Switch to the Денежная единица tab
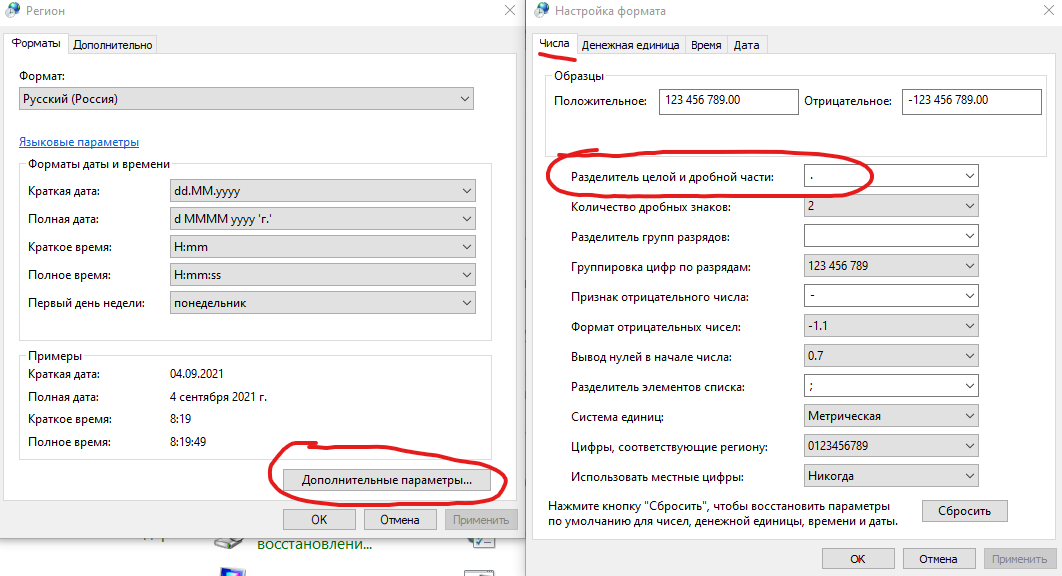This screenshot has width=1062, height=576. (x=630, y=45)
